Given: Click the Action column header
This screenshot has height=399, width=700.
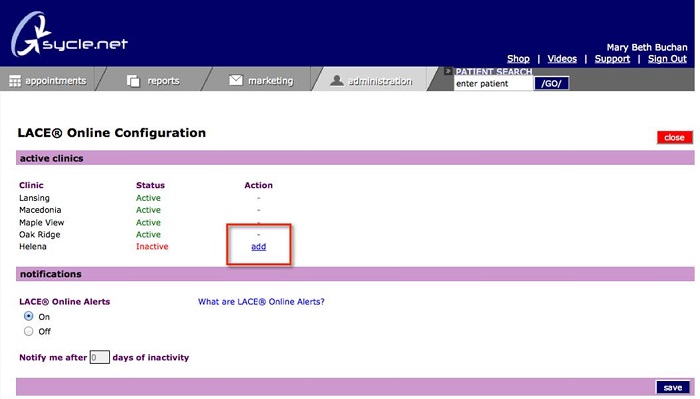Looking at the screenshot, I should tap(258, 185).
